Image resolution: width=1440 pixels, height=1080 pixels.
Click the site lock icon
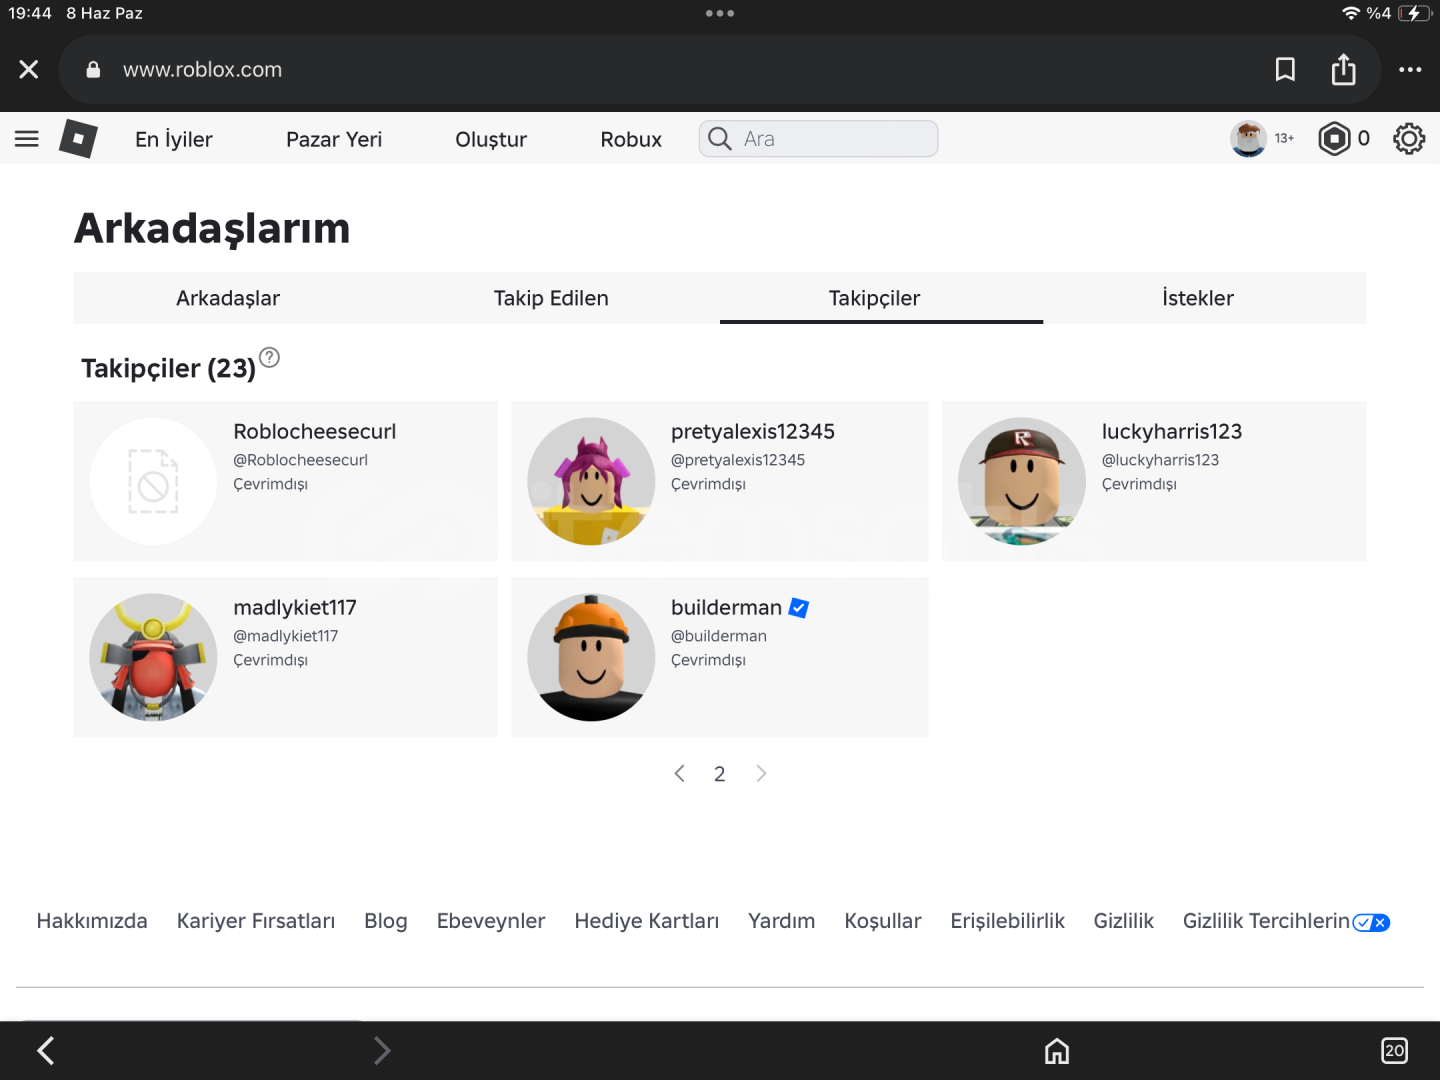coord(93,69)
